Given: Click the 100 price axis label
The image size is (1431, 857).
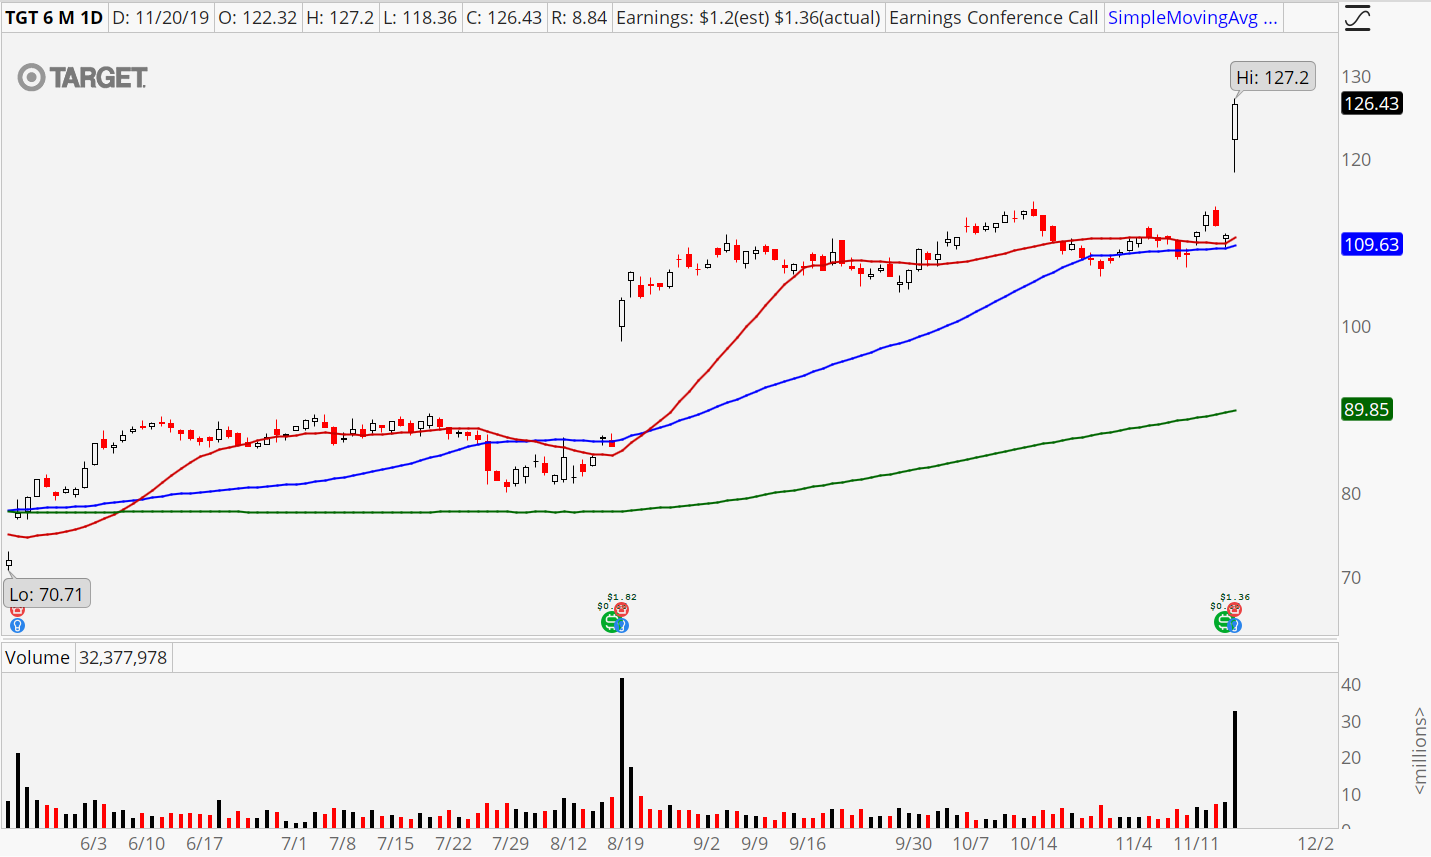Looking at the screenshot, I should 1356,327.
